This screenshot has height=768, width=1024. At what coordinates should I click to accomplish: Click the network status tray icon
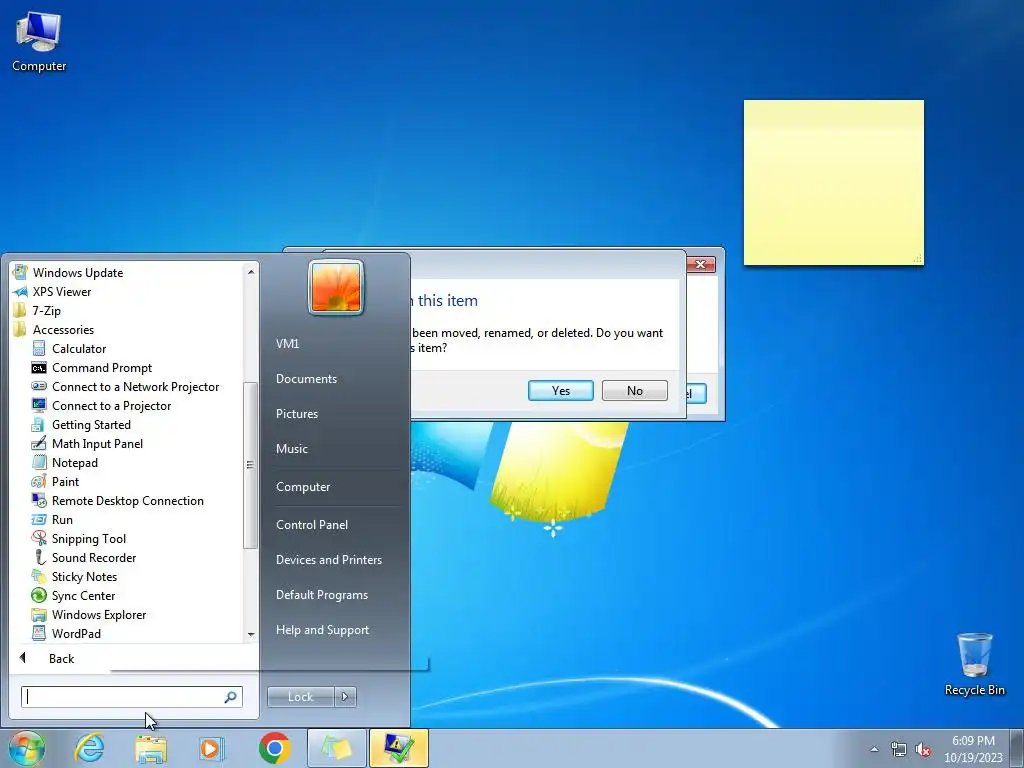[x=899, y=750]
